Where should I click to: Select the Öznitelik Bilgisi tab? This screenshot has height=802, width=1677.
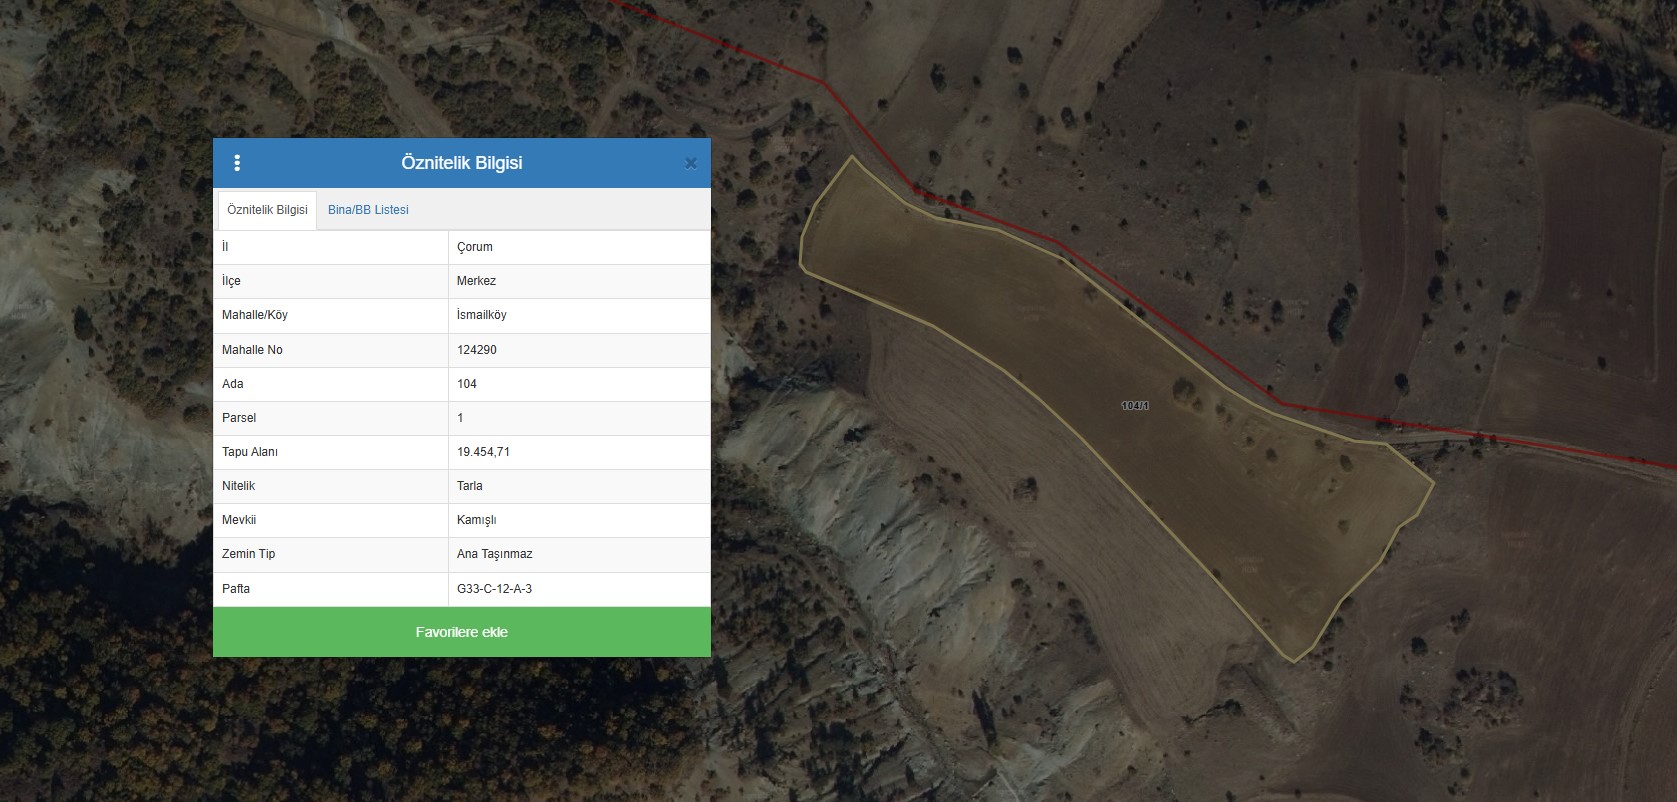click(x=267, y=210)
